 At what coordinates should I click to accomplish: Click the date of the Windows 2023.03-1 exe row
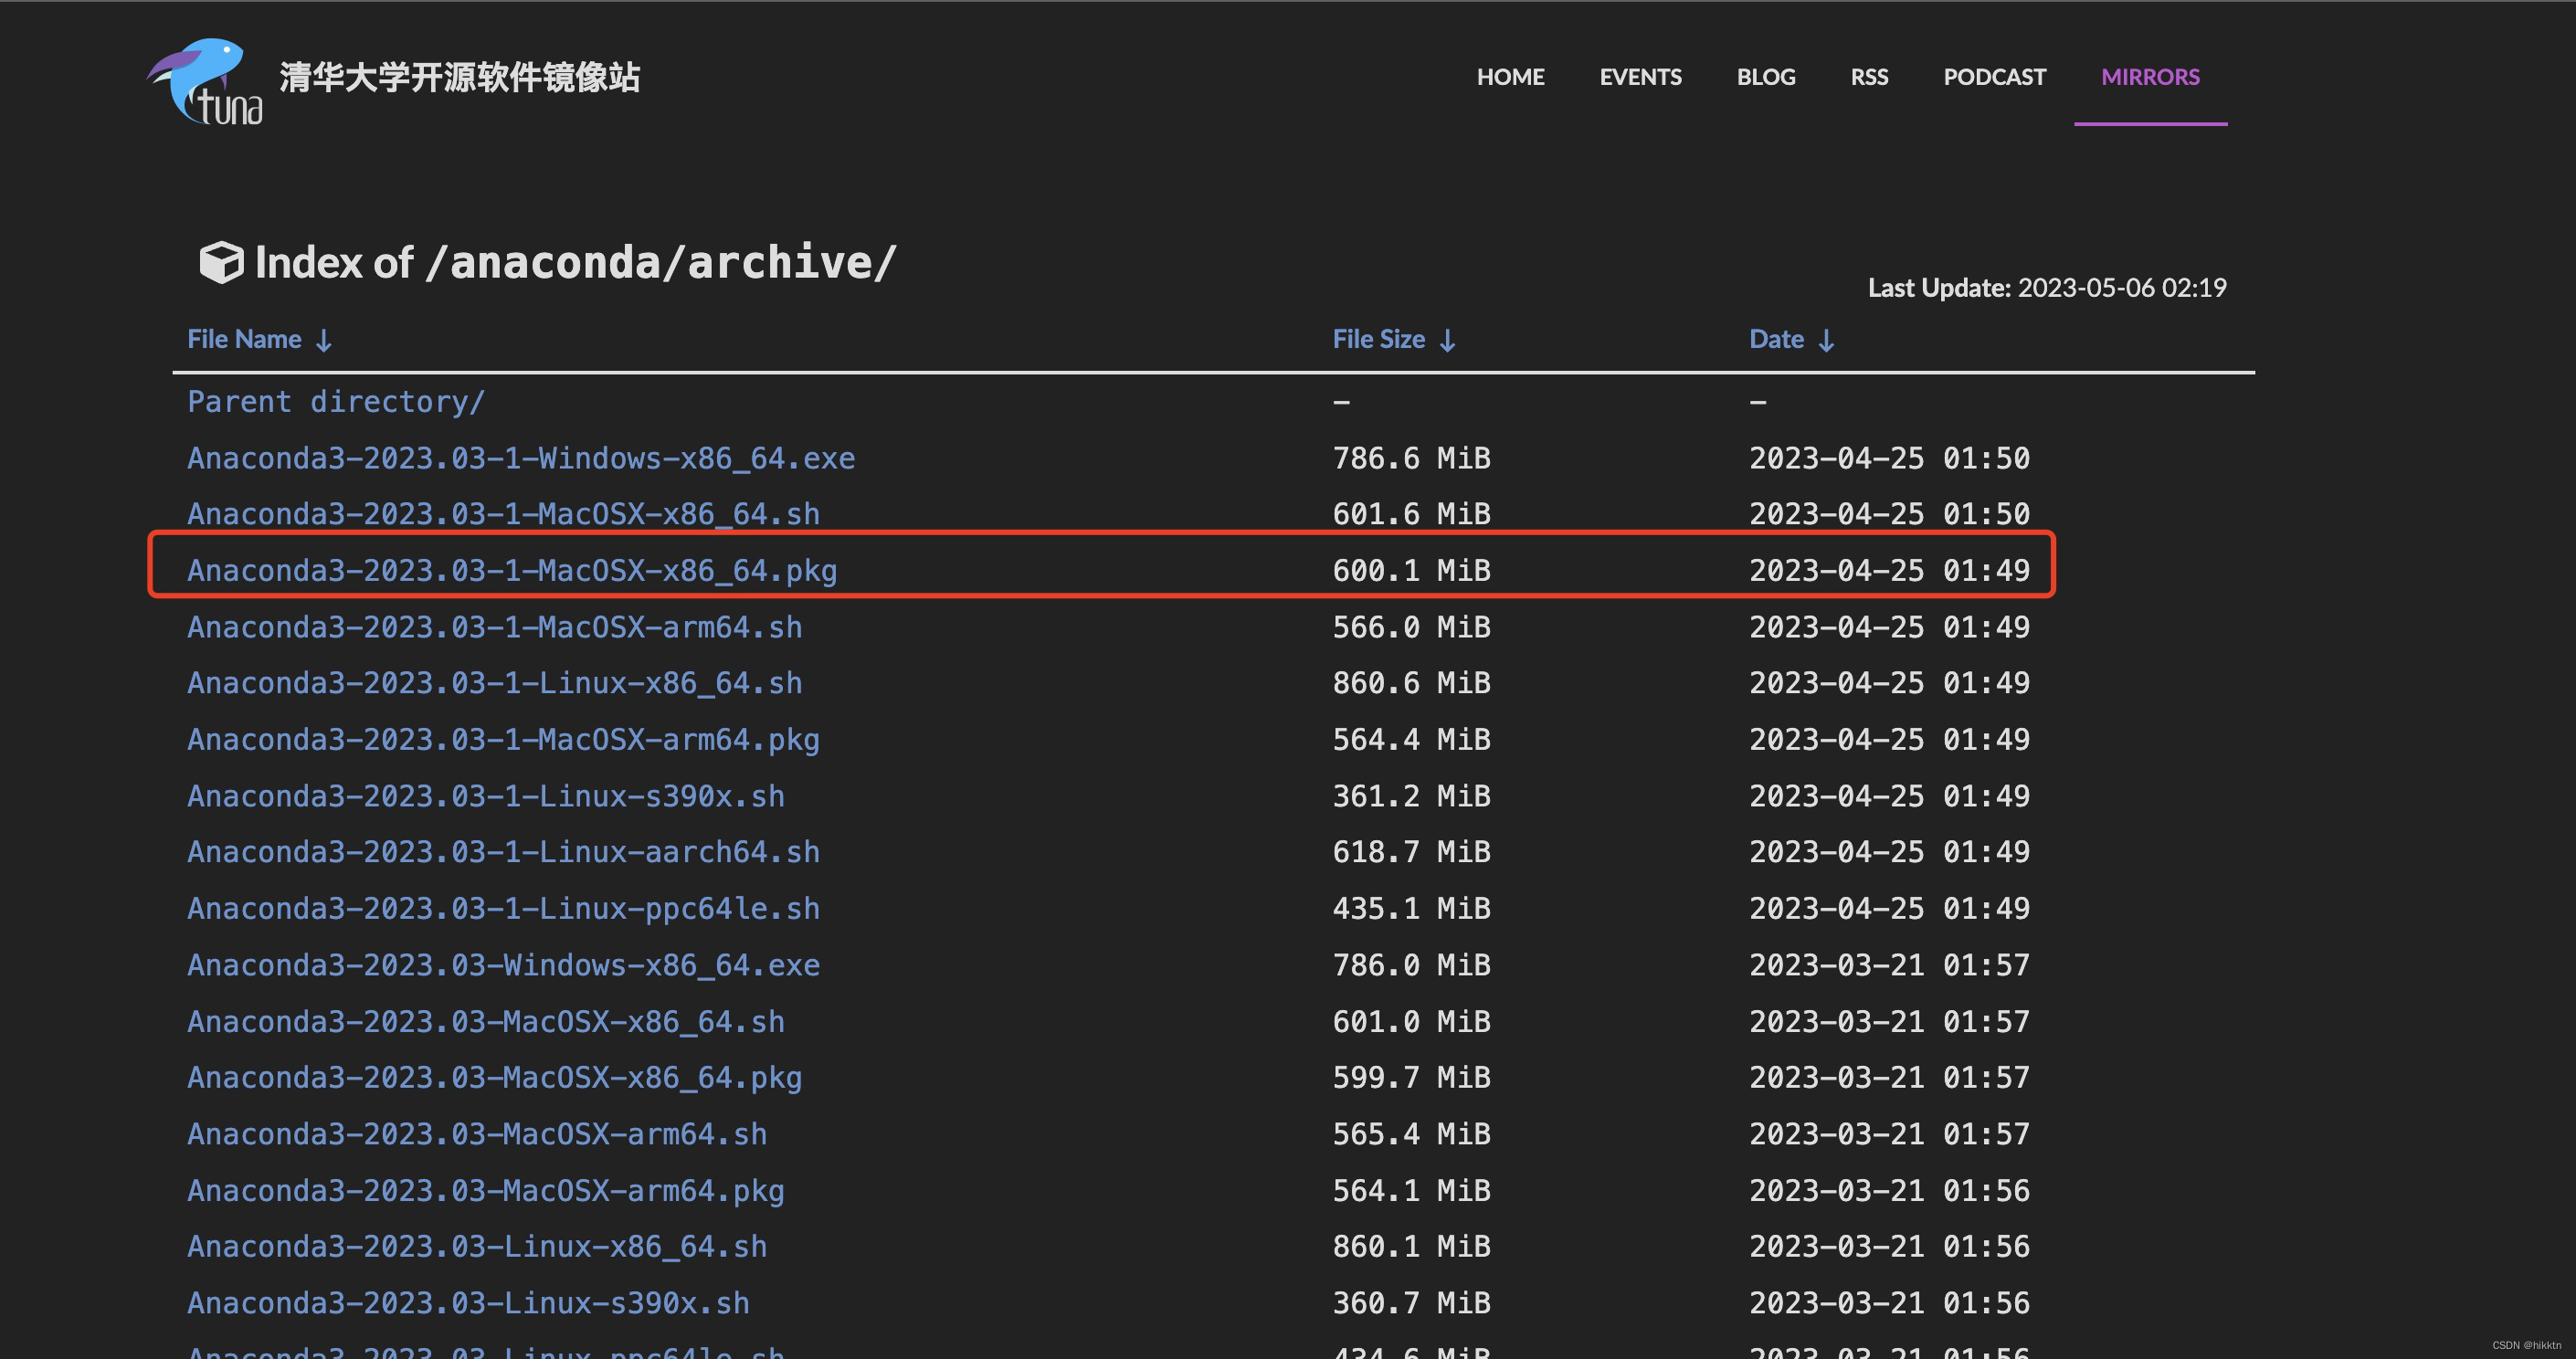1889,458
